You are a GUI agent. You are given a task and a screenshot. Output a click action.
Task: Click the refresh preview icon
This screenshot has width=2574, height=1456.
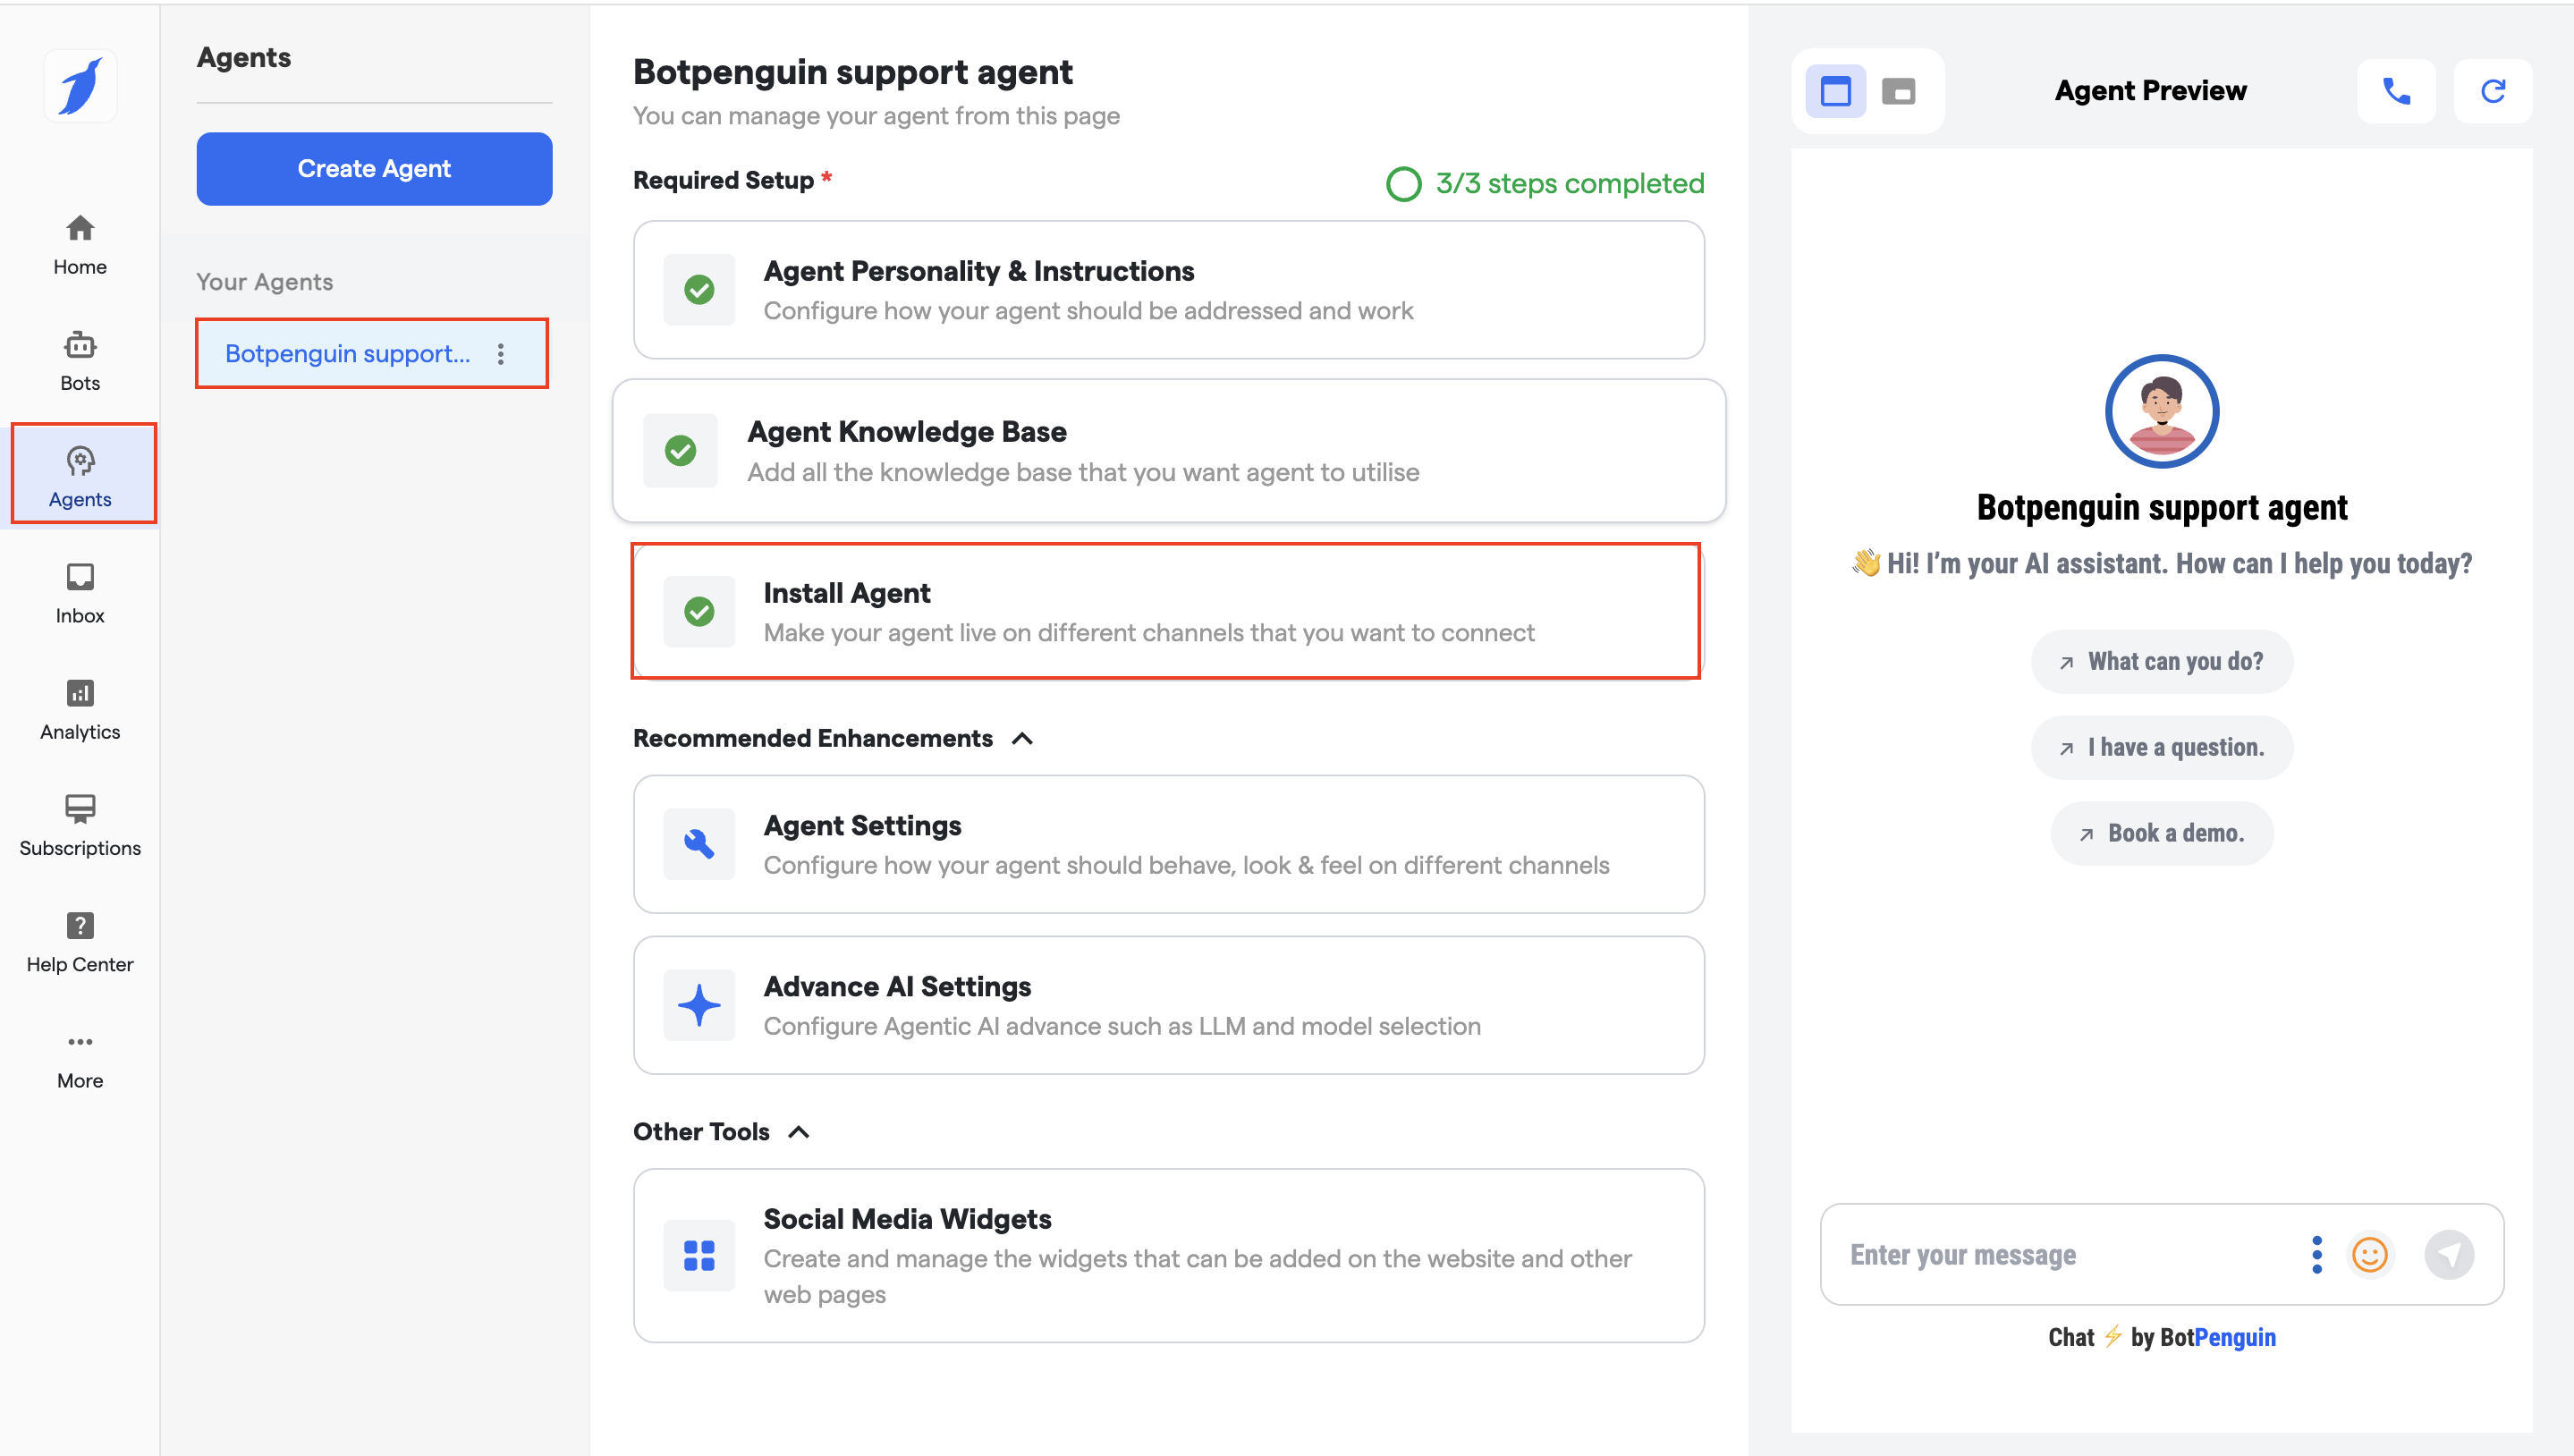tap(2492, 91)
